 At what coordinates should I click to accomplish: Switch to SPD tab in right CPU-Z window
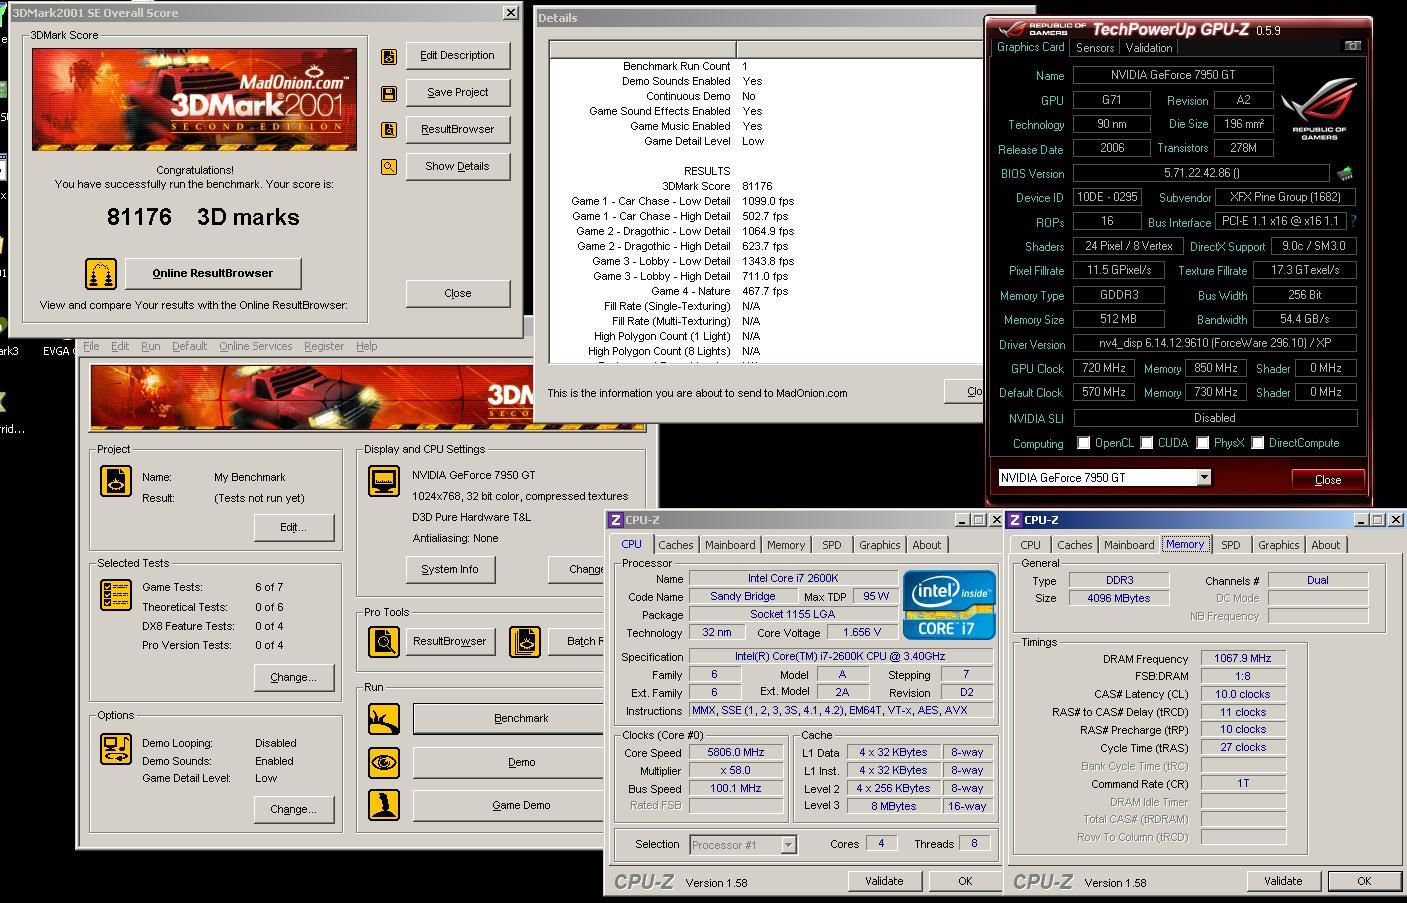pyautogui.click(x=1231, y=545)
